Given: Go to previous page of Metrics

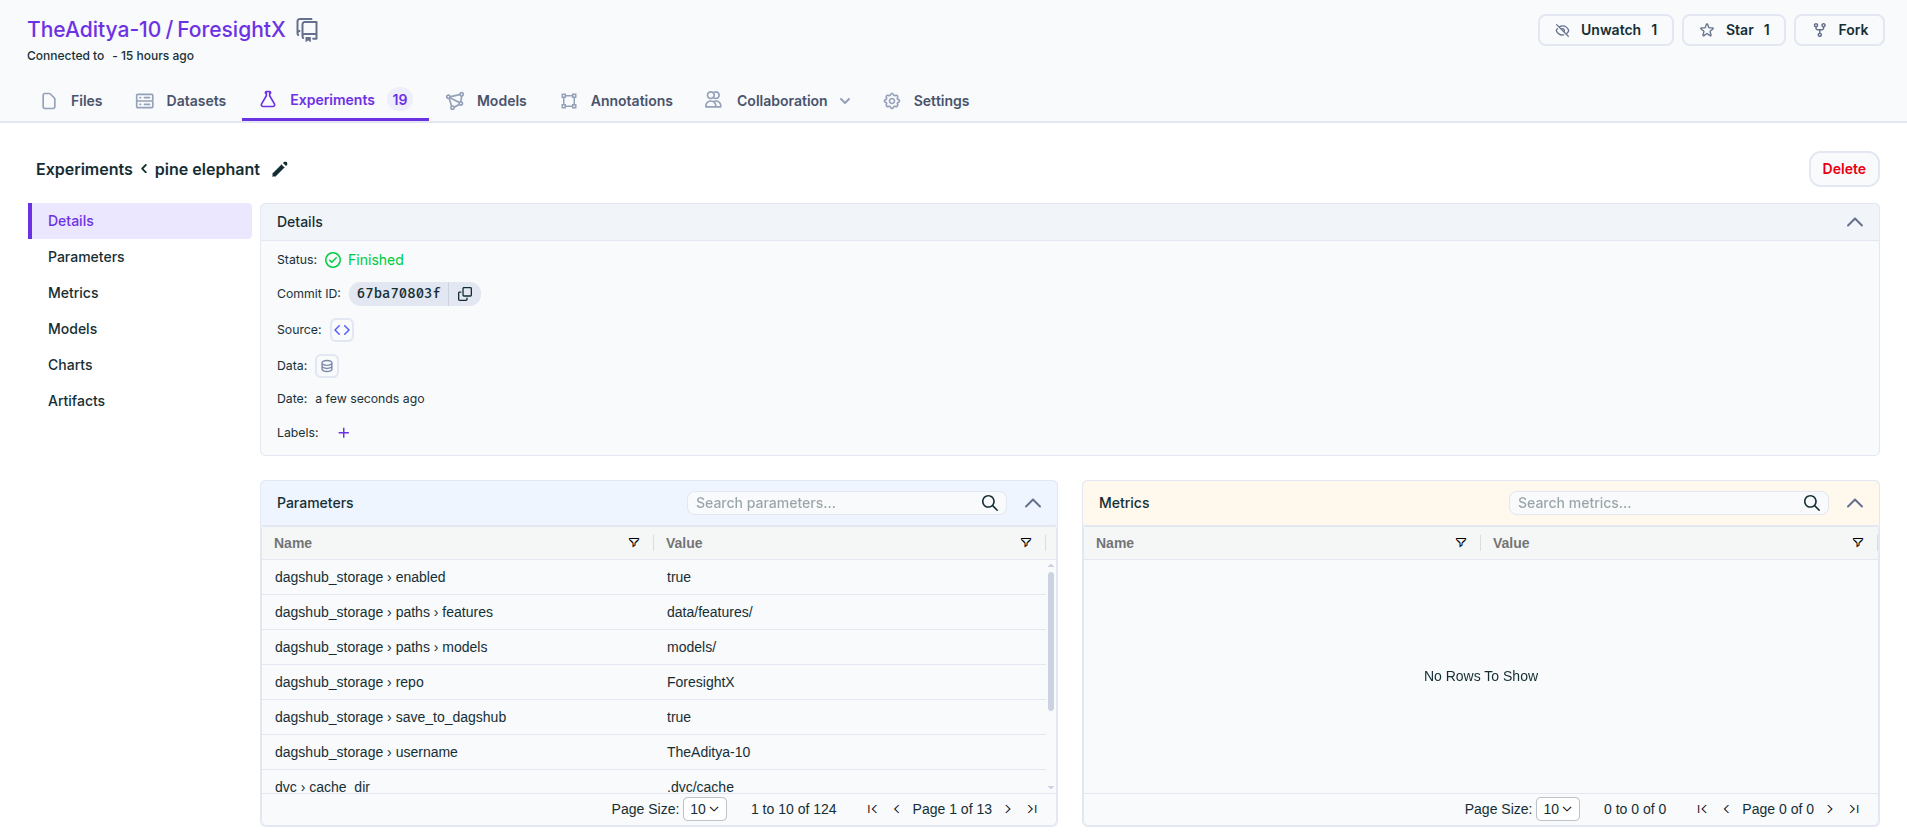Looking at the screenshot, I should click(x=1726, y=809).
